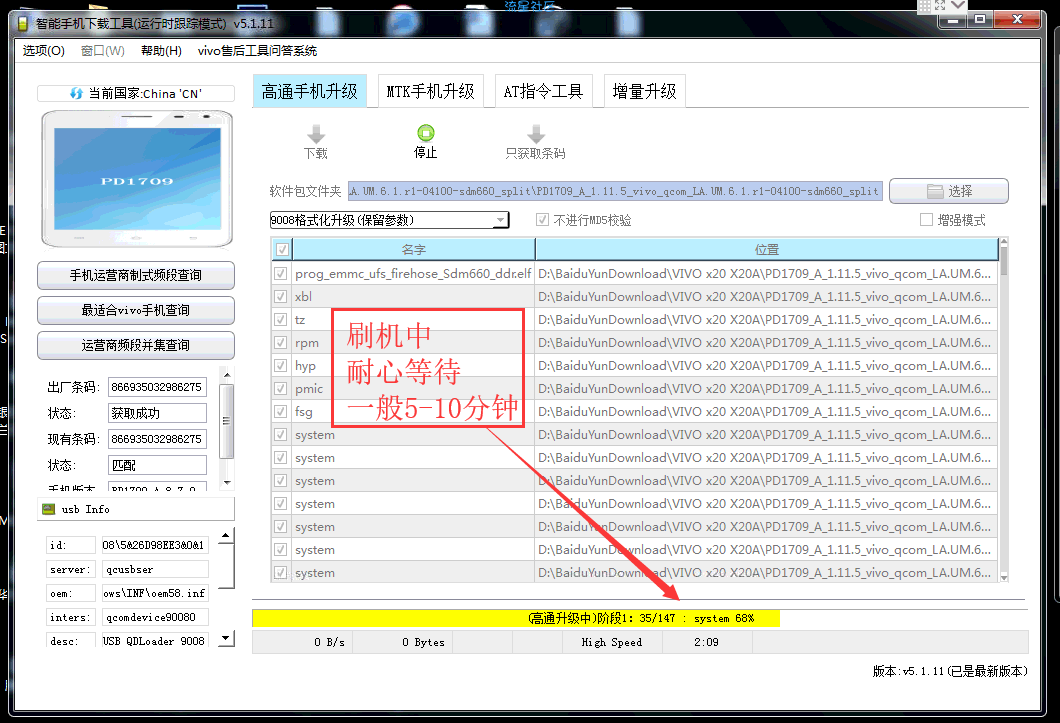
Task: Toggle checkbox for rpm row
Action: click(281, 343)
